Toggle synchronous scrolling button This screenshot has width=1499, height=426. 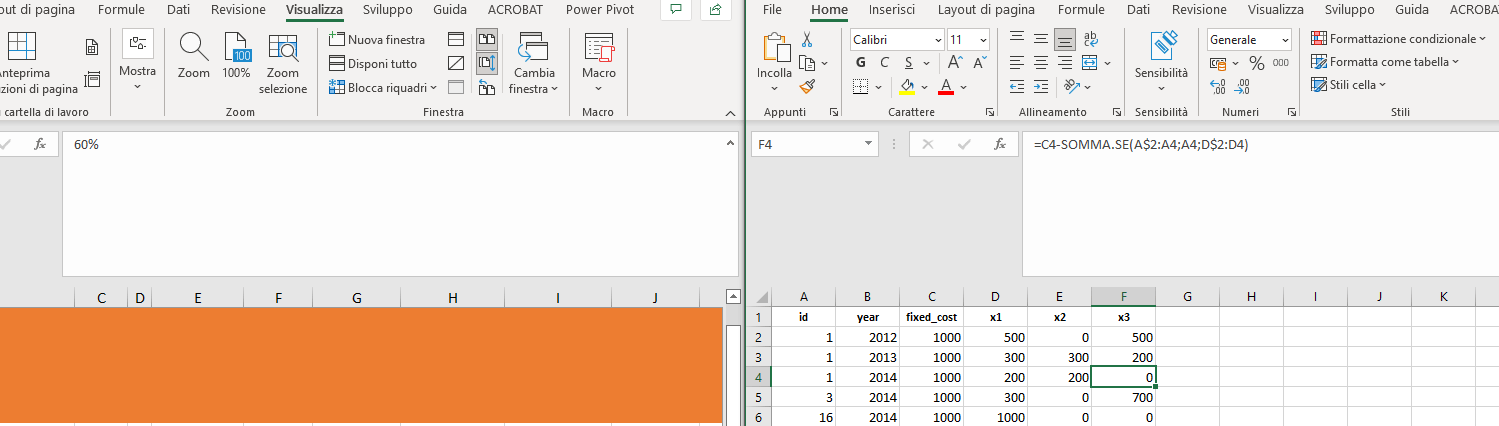[487, 64]
